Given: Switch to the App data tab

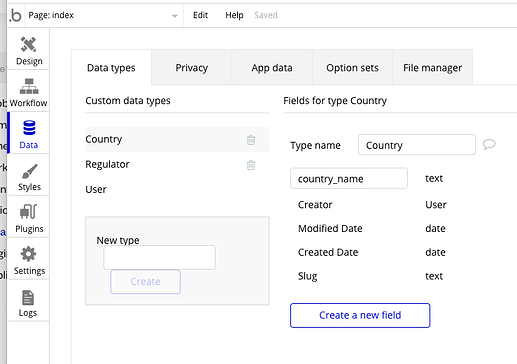Looking at the screenshot, I should click(x=272, y=68).
